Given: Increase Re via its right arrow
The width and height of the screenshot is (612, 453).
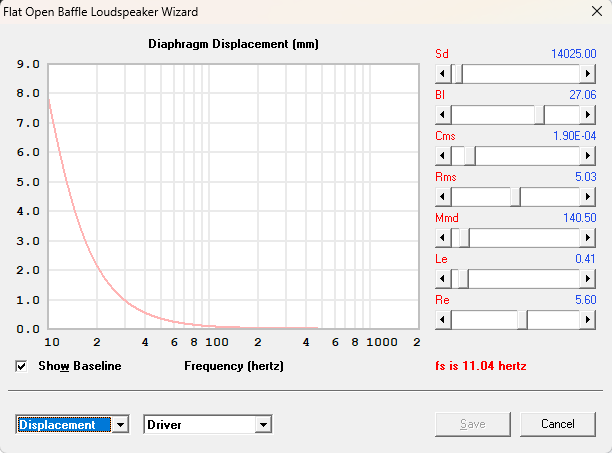Looking at the screenshot, I should click(587, 320).
